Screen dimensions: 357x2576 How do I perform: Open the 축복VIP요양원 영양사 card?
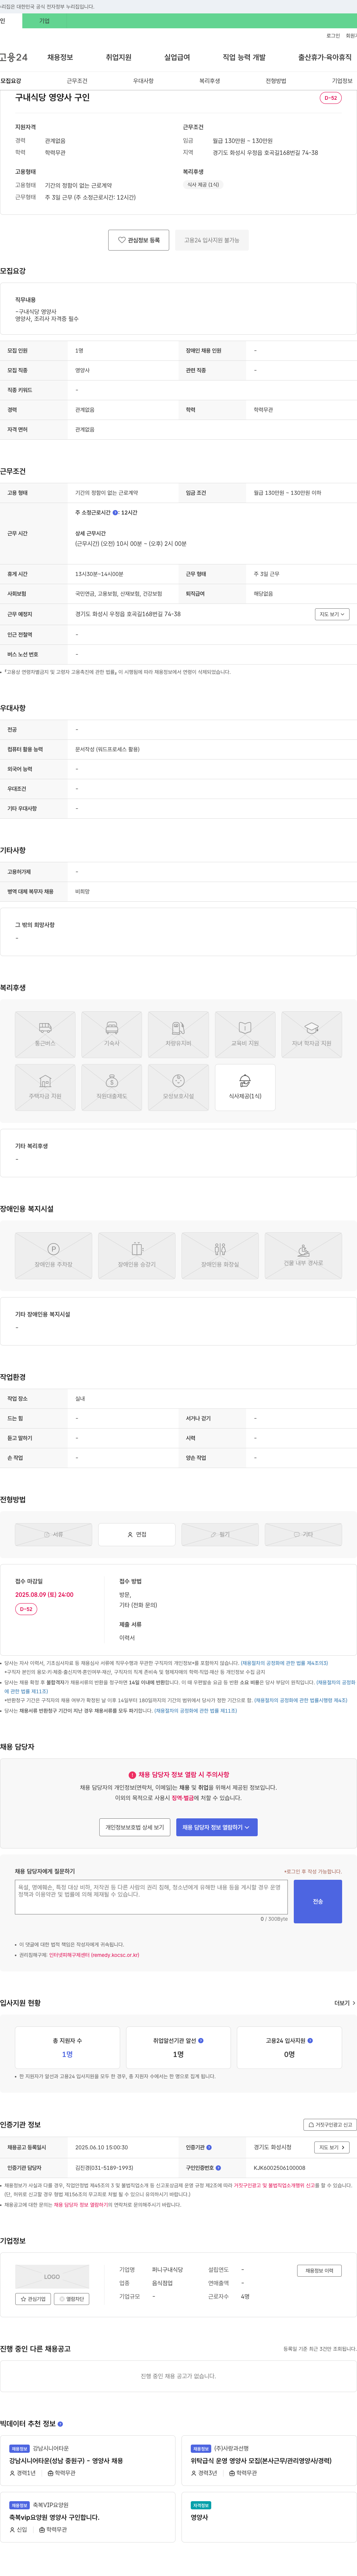88,2517
